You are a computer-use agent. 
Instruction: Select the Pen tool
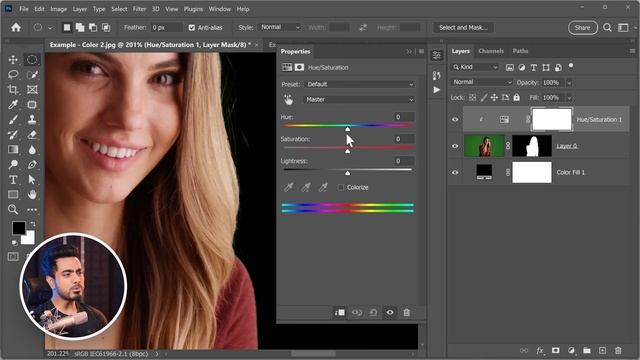(x=32, y=164)
